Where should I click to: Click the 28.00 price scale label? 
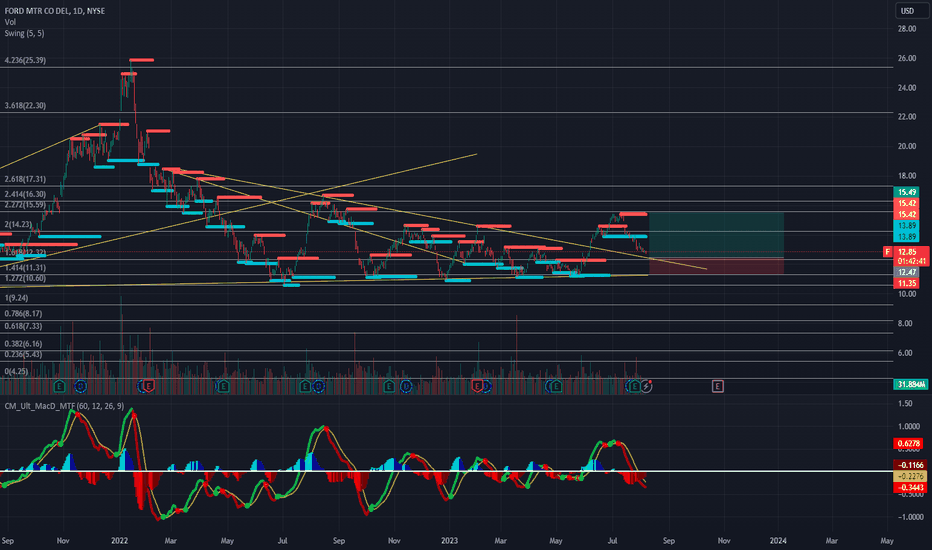click(907, 29)
